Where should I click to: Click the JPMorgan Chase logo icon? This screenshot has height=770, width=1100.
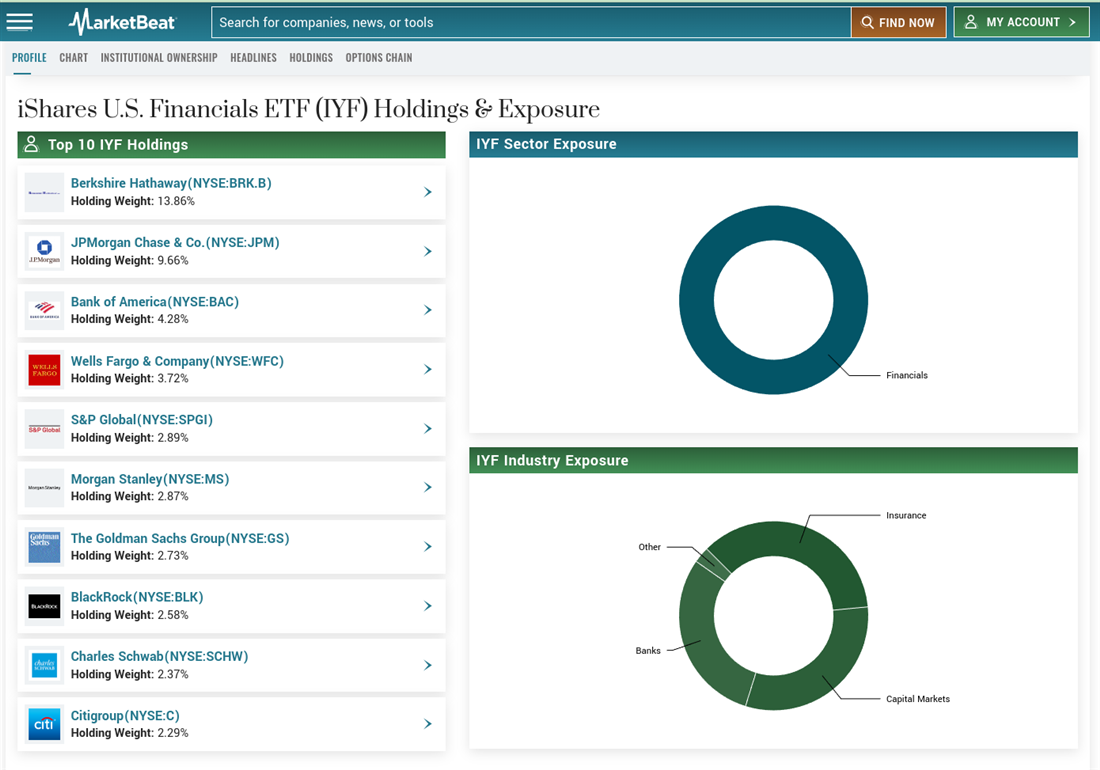coord(44,252)
